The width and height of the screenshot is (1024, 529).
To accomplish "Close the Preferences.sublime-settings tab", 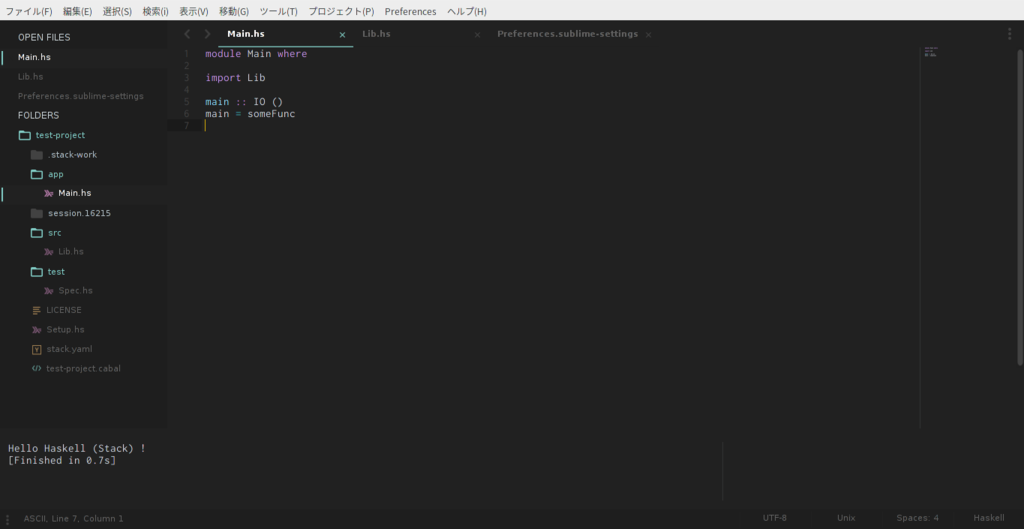I will click(648, 35).
